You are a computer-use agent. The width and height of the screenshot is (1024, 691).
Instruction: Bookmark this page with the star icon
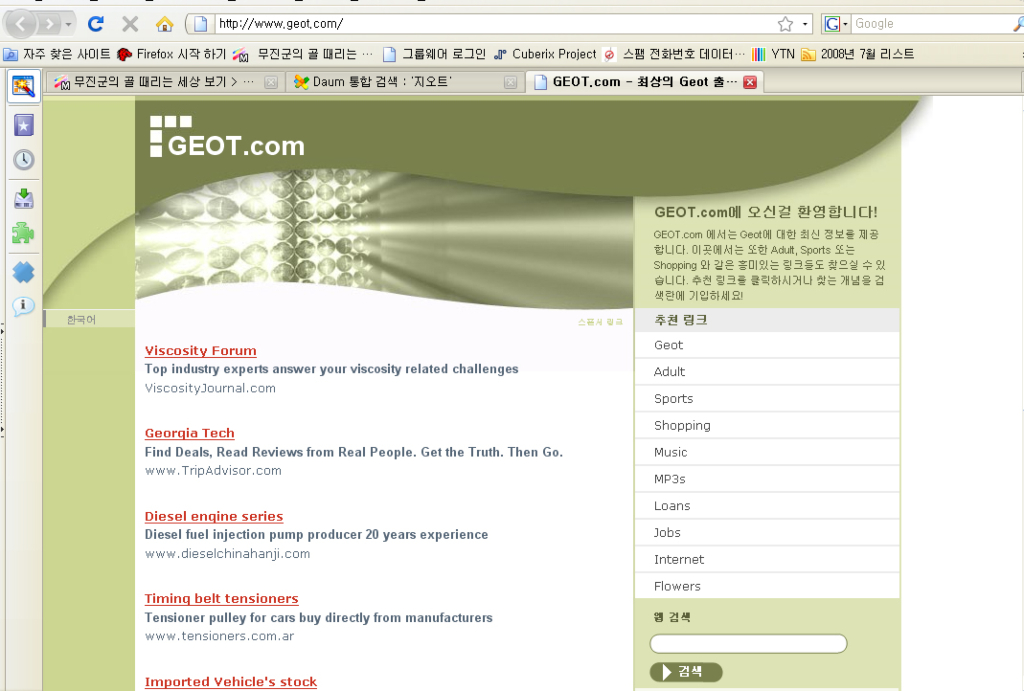[785, 24]
